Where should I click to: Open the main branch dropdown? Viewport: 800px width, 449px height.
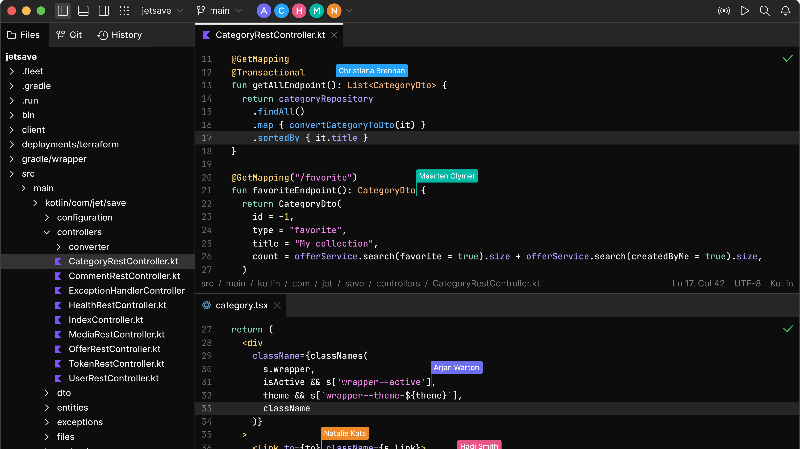click(x=220, y=11)
